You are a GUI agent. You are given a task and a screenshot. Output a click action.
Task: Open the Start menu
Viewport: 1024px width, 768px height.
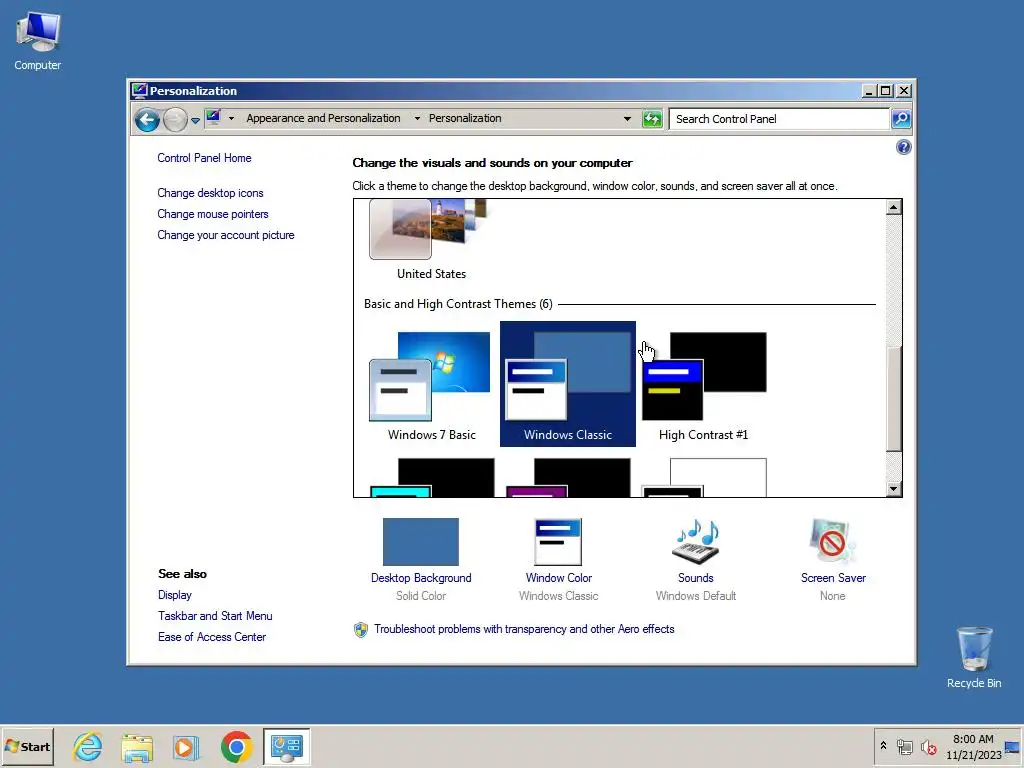[x=27, y=746]
